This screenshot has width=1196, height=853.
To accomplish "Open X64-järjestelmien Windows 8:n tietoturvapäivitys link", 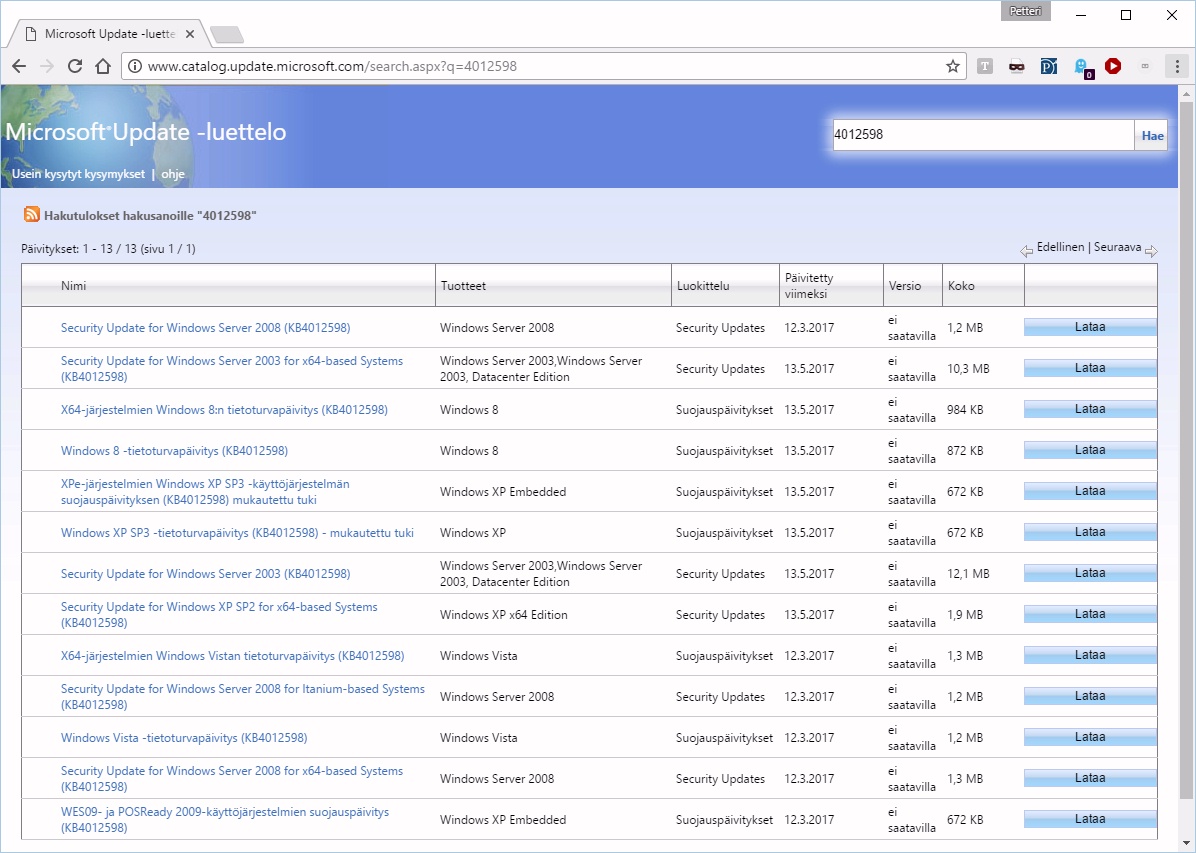I will pyautogui.click(x=224, y=410).
